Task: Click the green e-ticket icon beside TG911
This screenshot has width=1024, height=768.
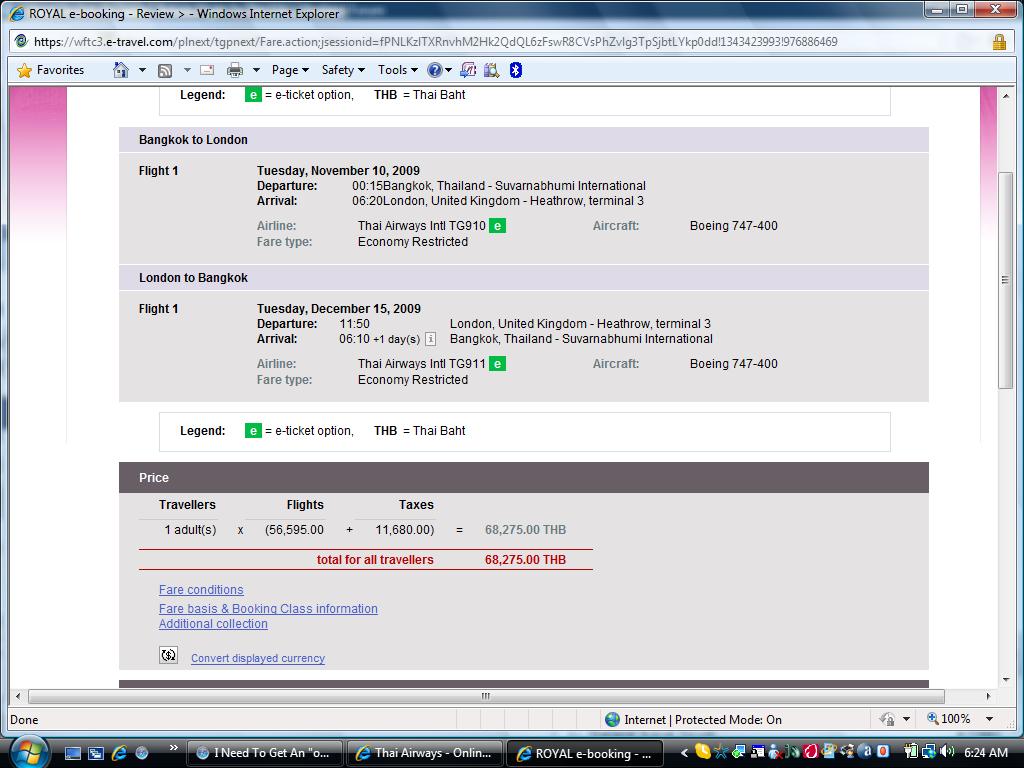Action: [498, 364]
